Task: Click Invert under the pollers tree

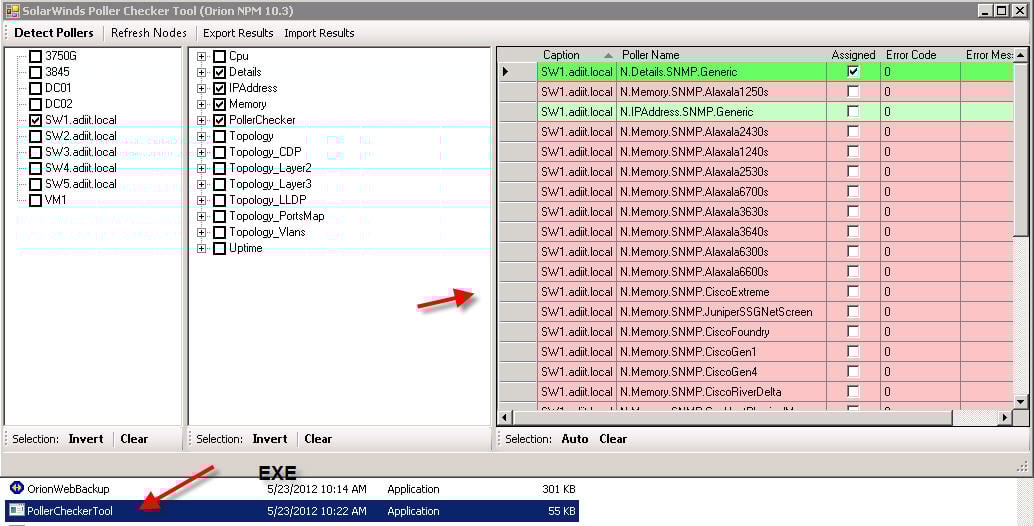Action: click(270, 439)
